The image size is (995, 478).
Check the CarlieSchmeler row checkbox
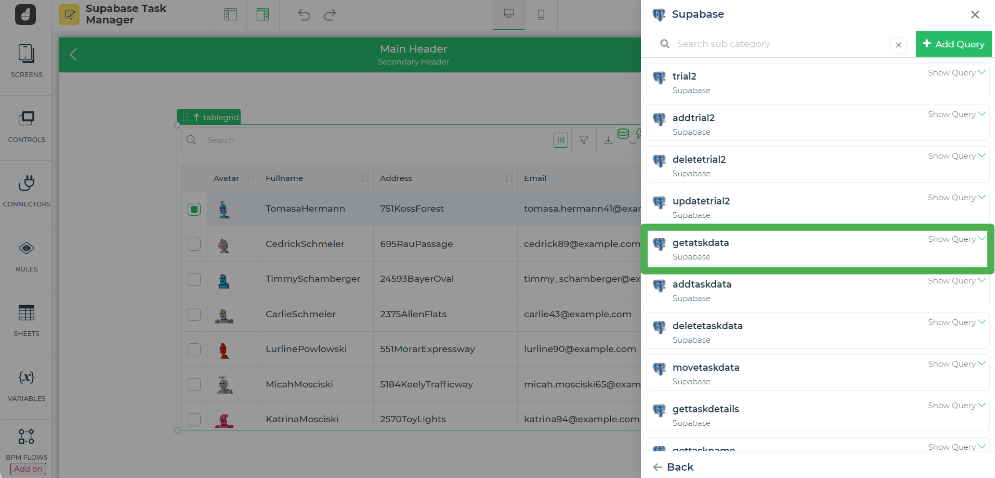[194, 314]
